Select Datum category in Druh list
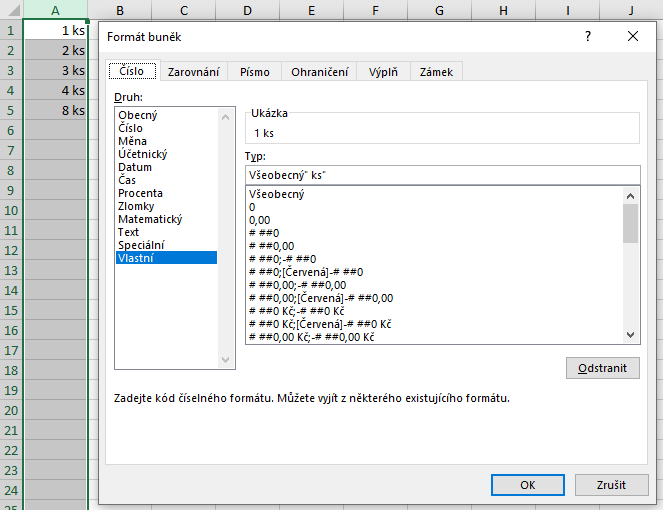The width and height of the screenshot is (663, 510). click(x=135, y=167)
